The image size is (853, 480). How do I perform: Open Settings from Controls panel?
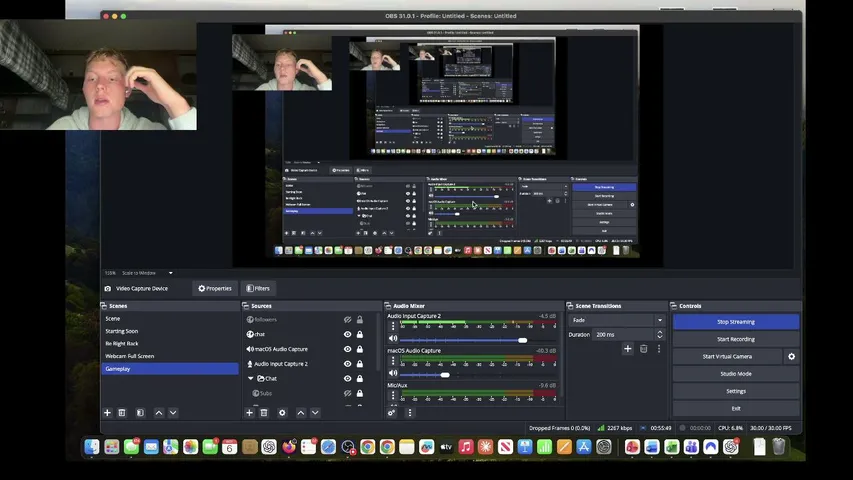[735, 391]
